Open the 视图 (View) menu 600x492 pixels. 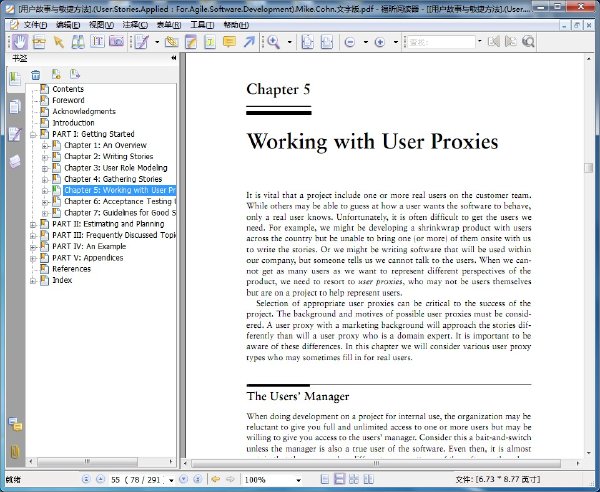pyautogui.click(x=101, y=25)
